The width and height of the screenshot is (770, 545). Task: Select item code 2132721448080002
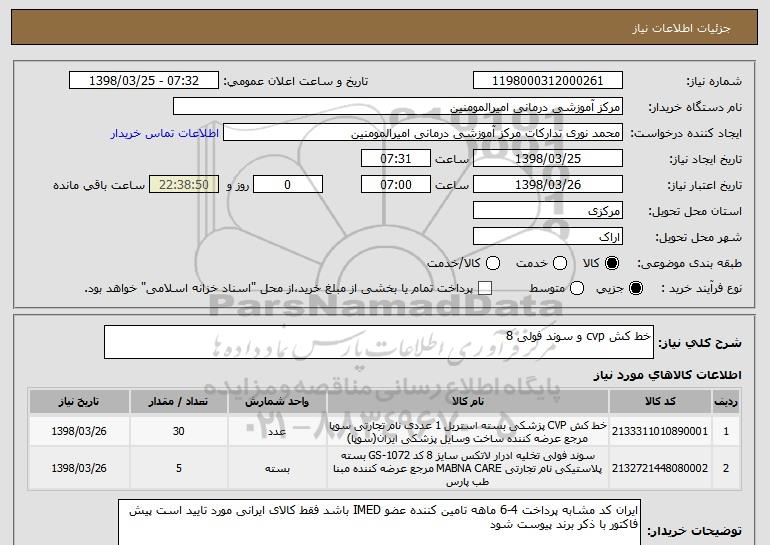click(660, 468)
